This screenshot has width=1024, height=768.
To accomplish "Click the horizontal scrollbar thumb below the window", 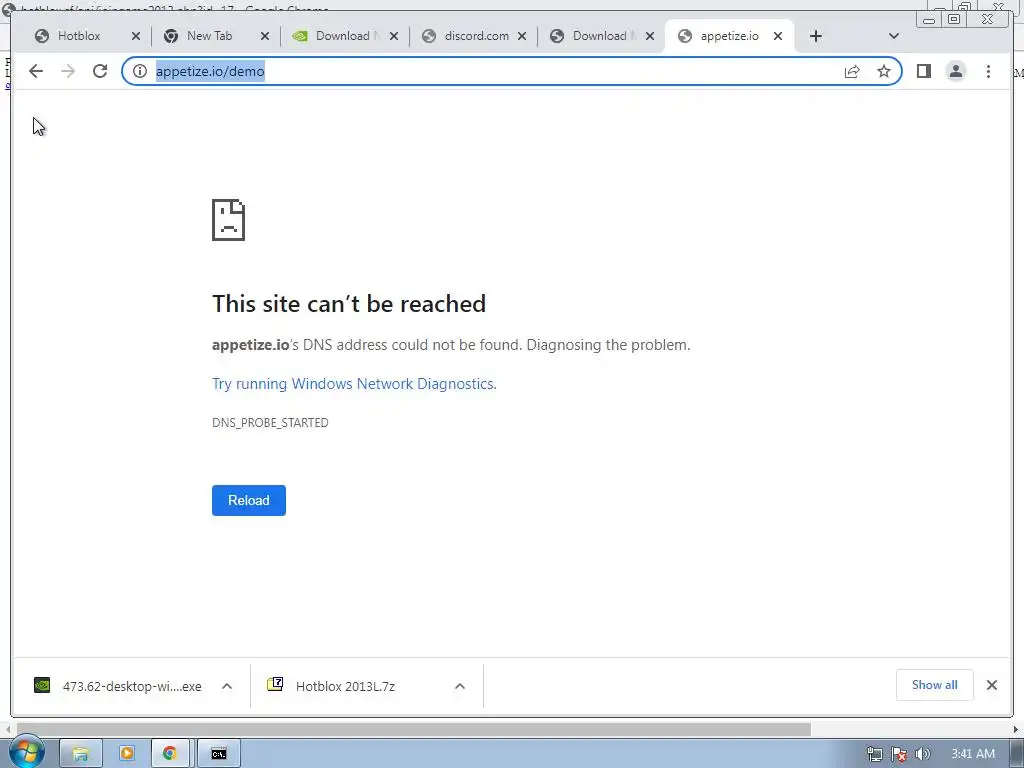I will [x=414, y=728].
